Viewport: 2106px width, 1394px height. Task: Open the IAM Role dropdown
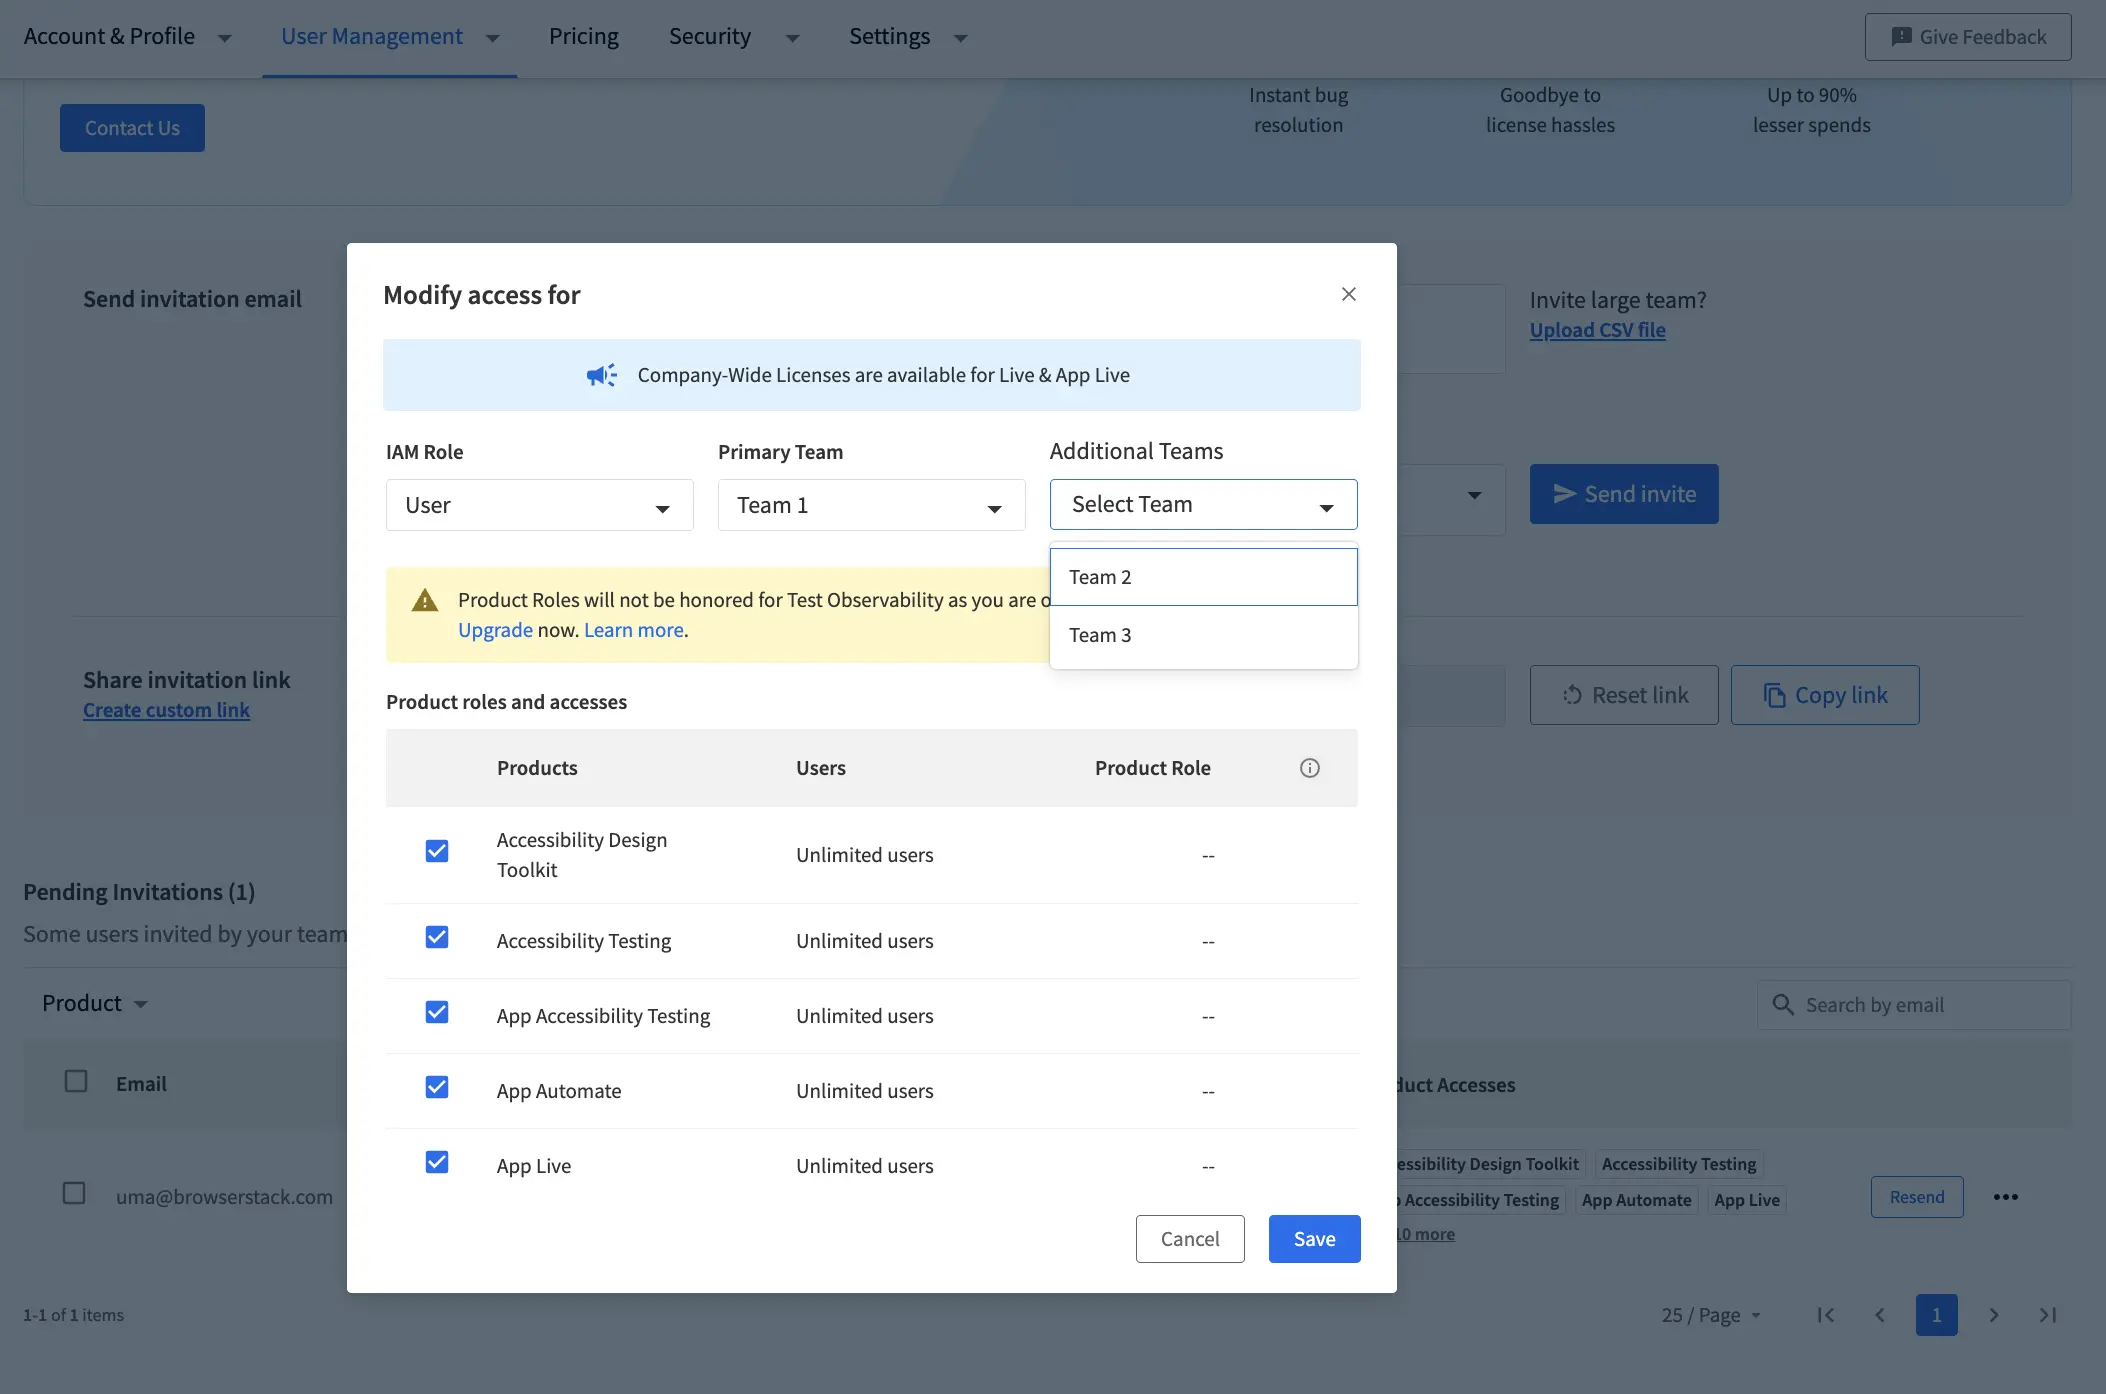pos(539,505)
